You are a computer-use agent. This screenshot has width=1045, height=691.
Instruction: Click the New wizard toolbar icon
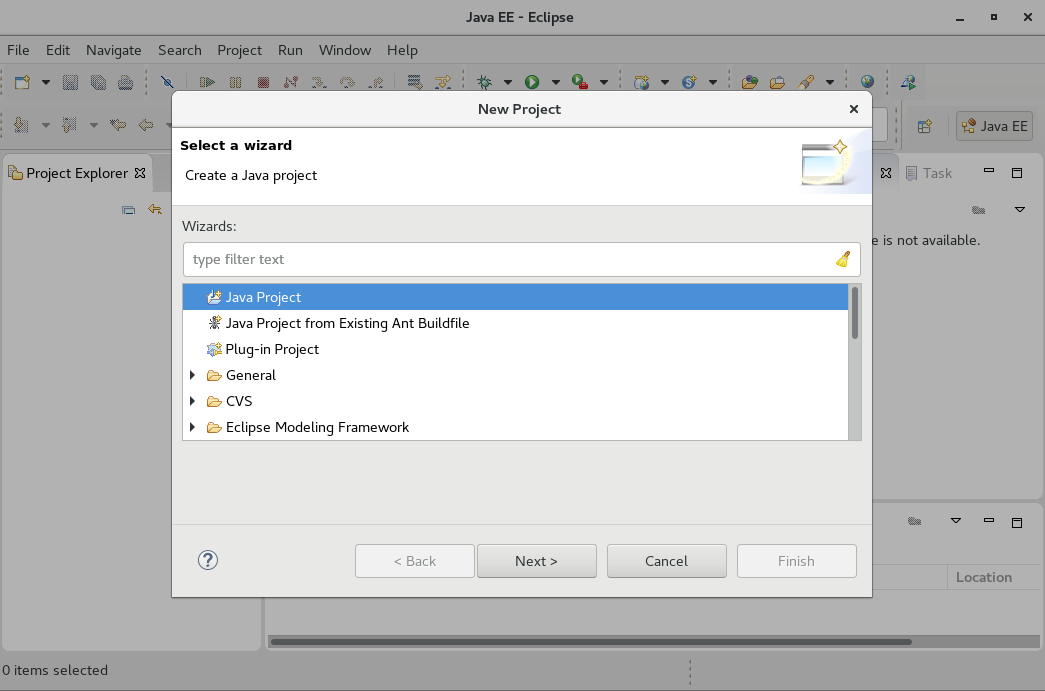tap(22, 82)
